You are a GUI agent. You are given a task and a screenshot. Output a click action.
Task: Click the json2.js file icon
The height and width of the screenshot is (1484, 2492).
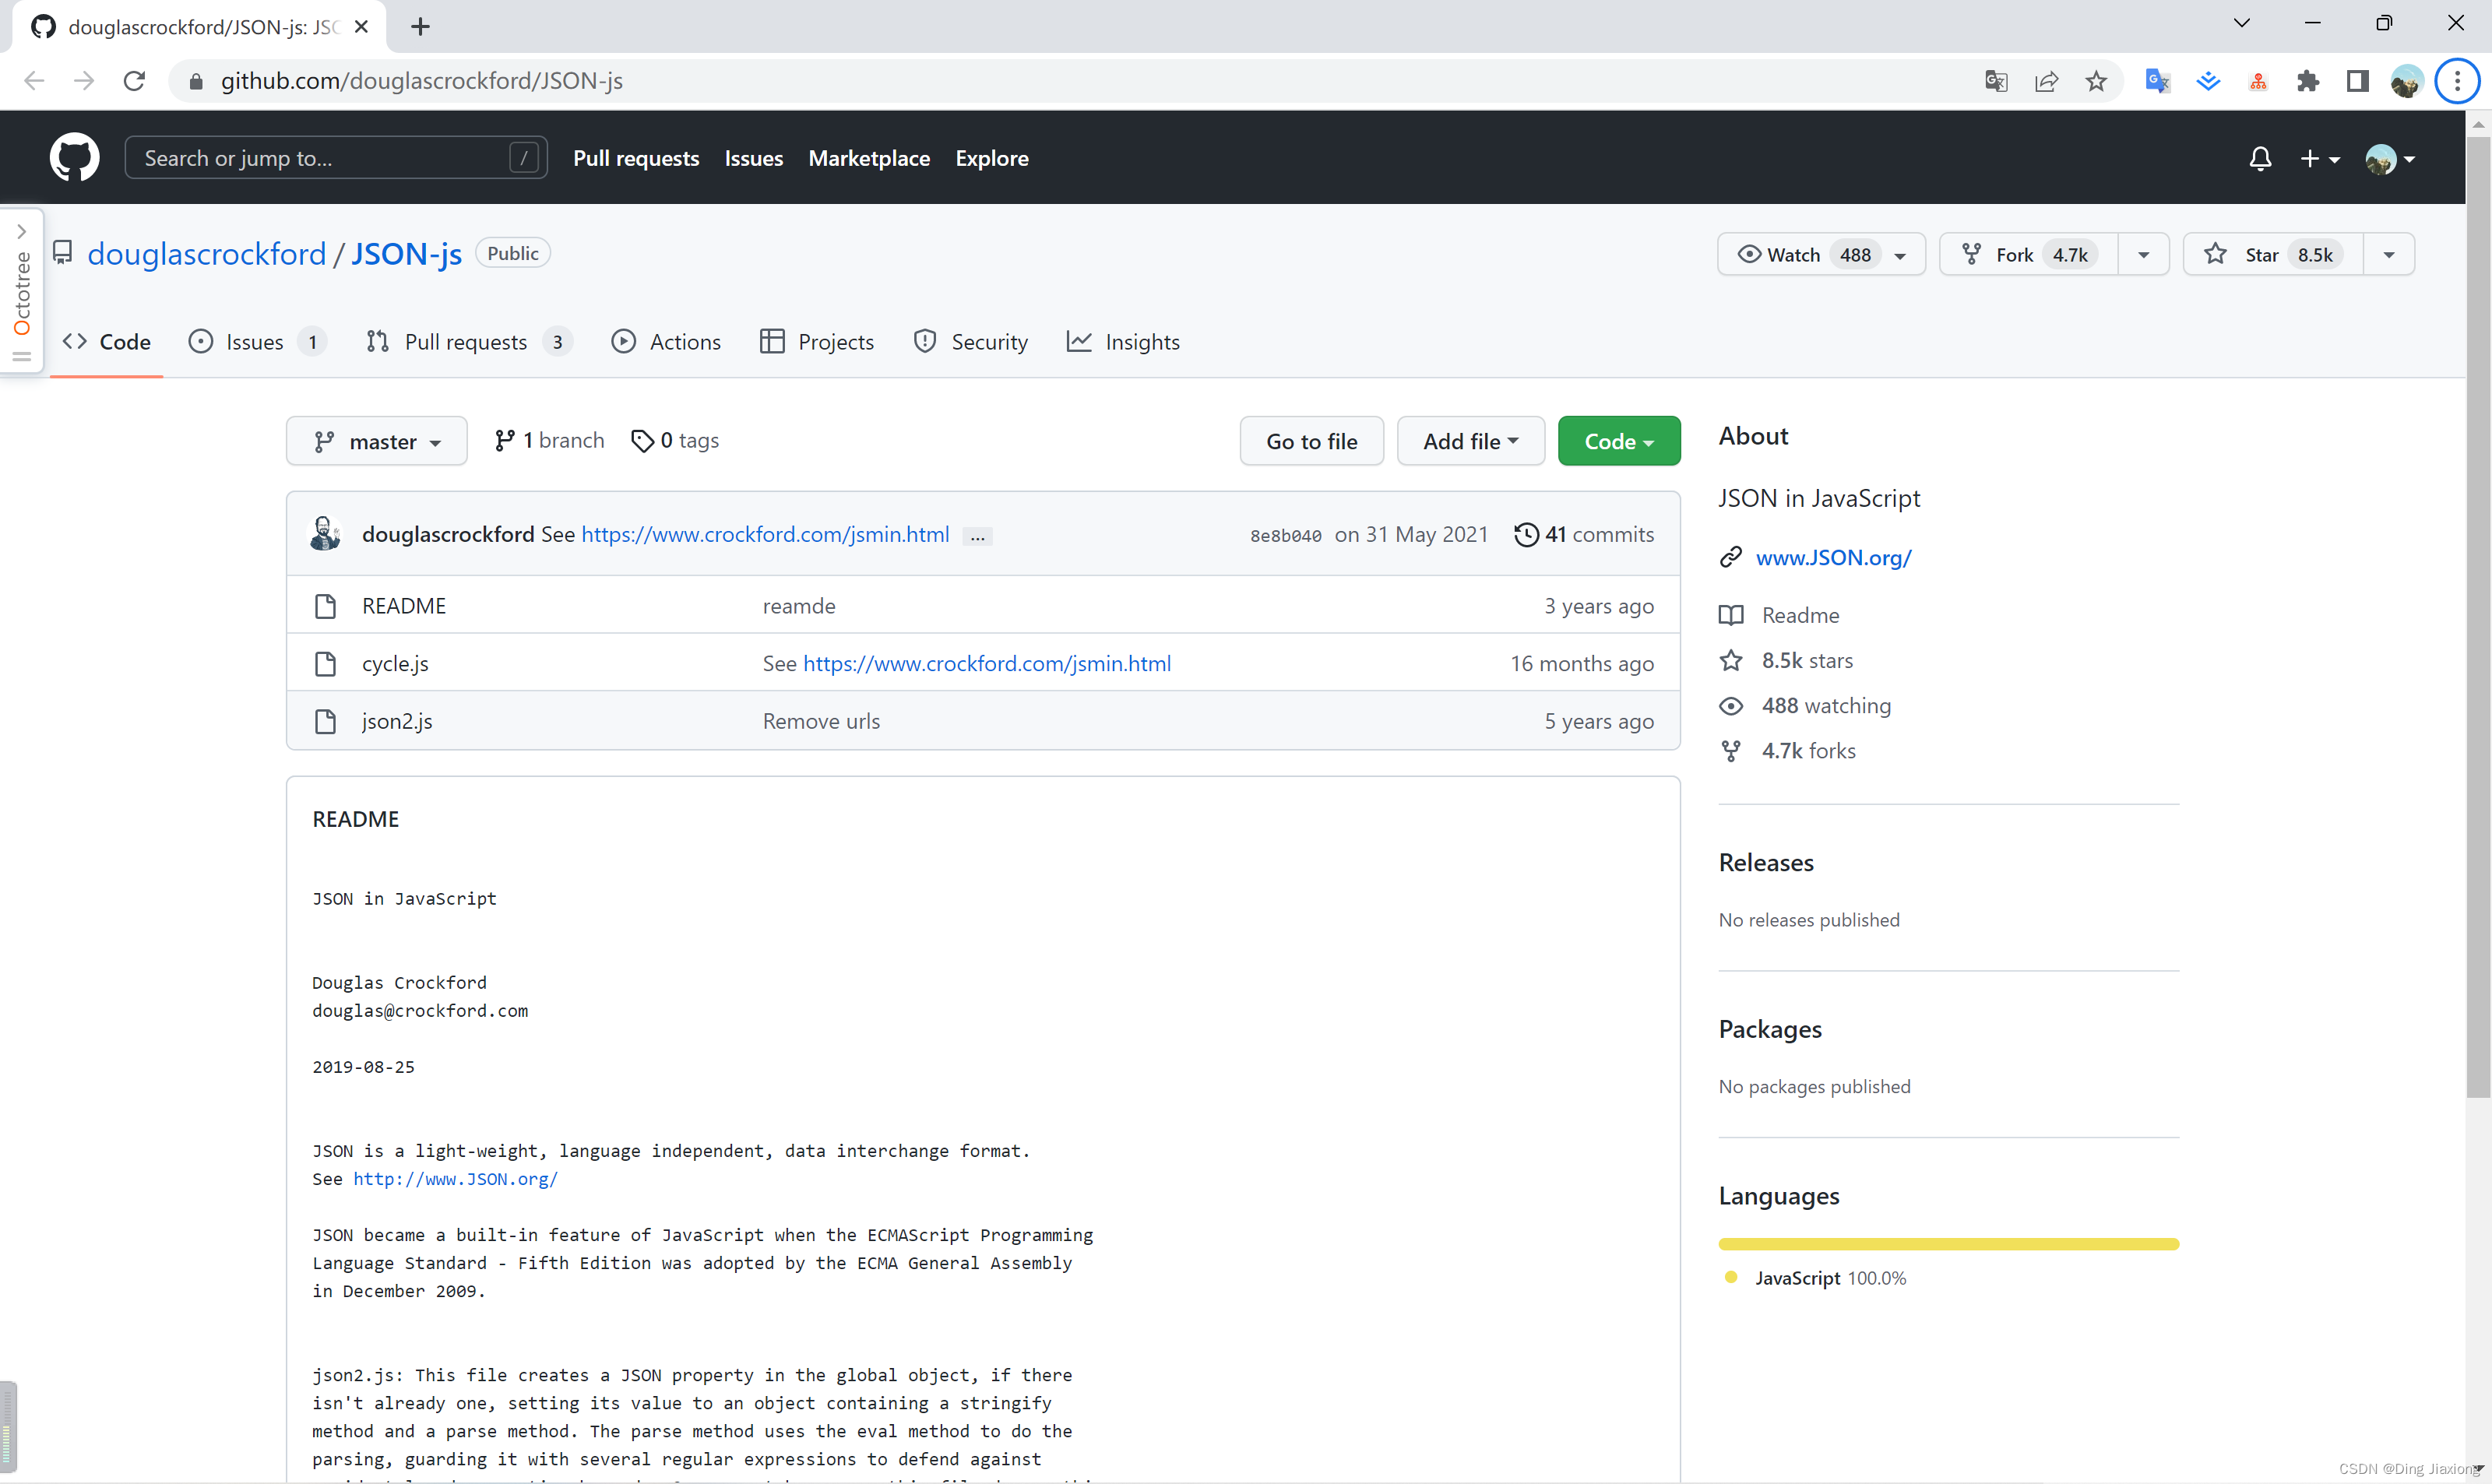(325, 721)
